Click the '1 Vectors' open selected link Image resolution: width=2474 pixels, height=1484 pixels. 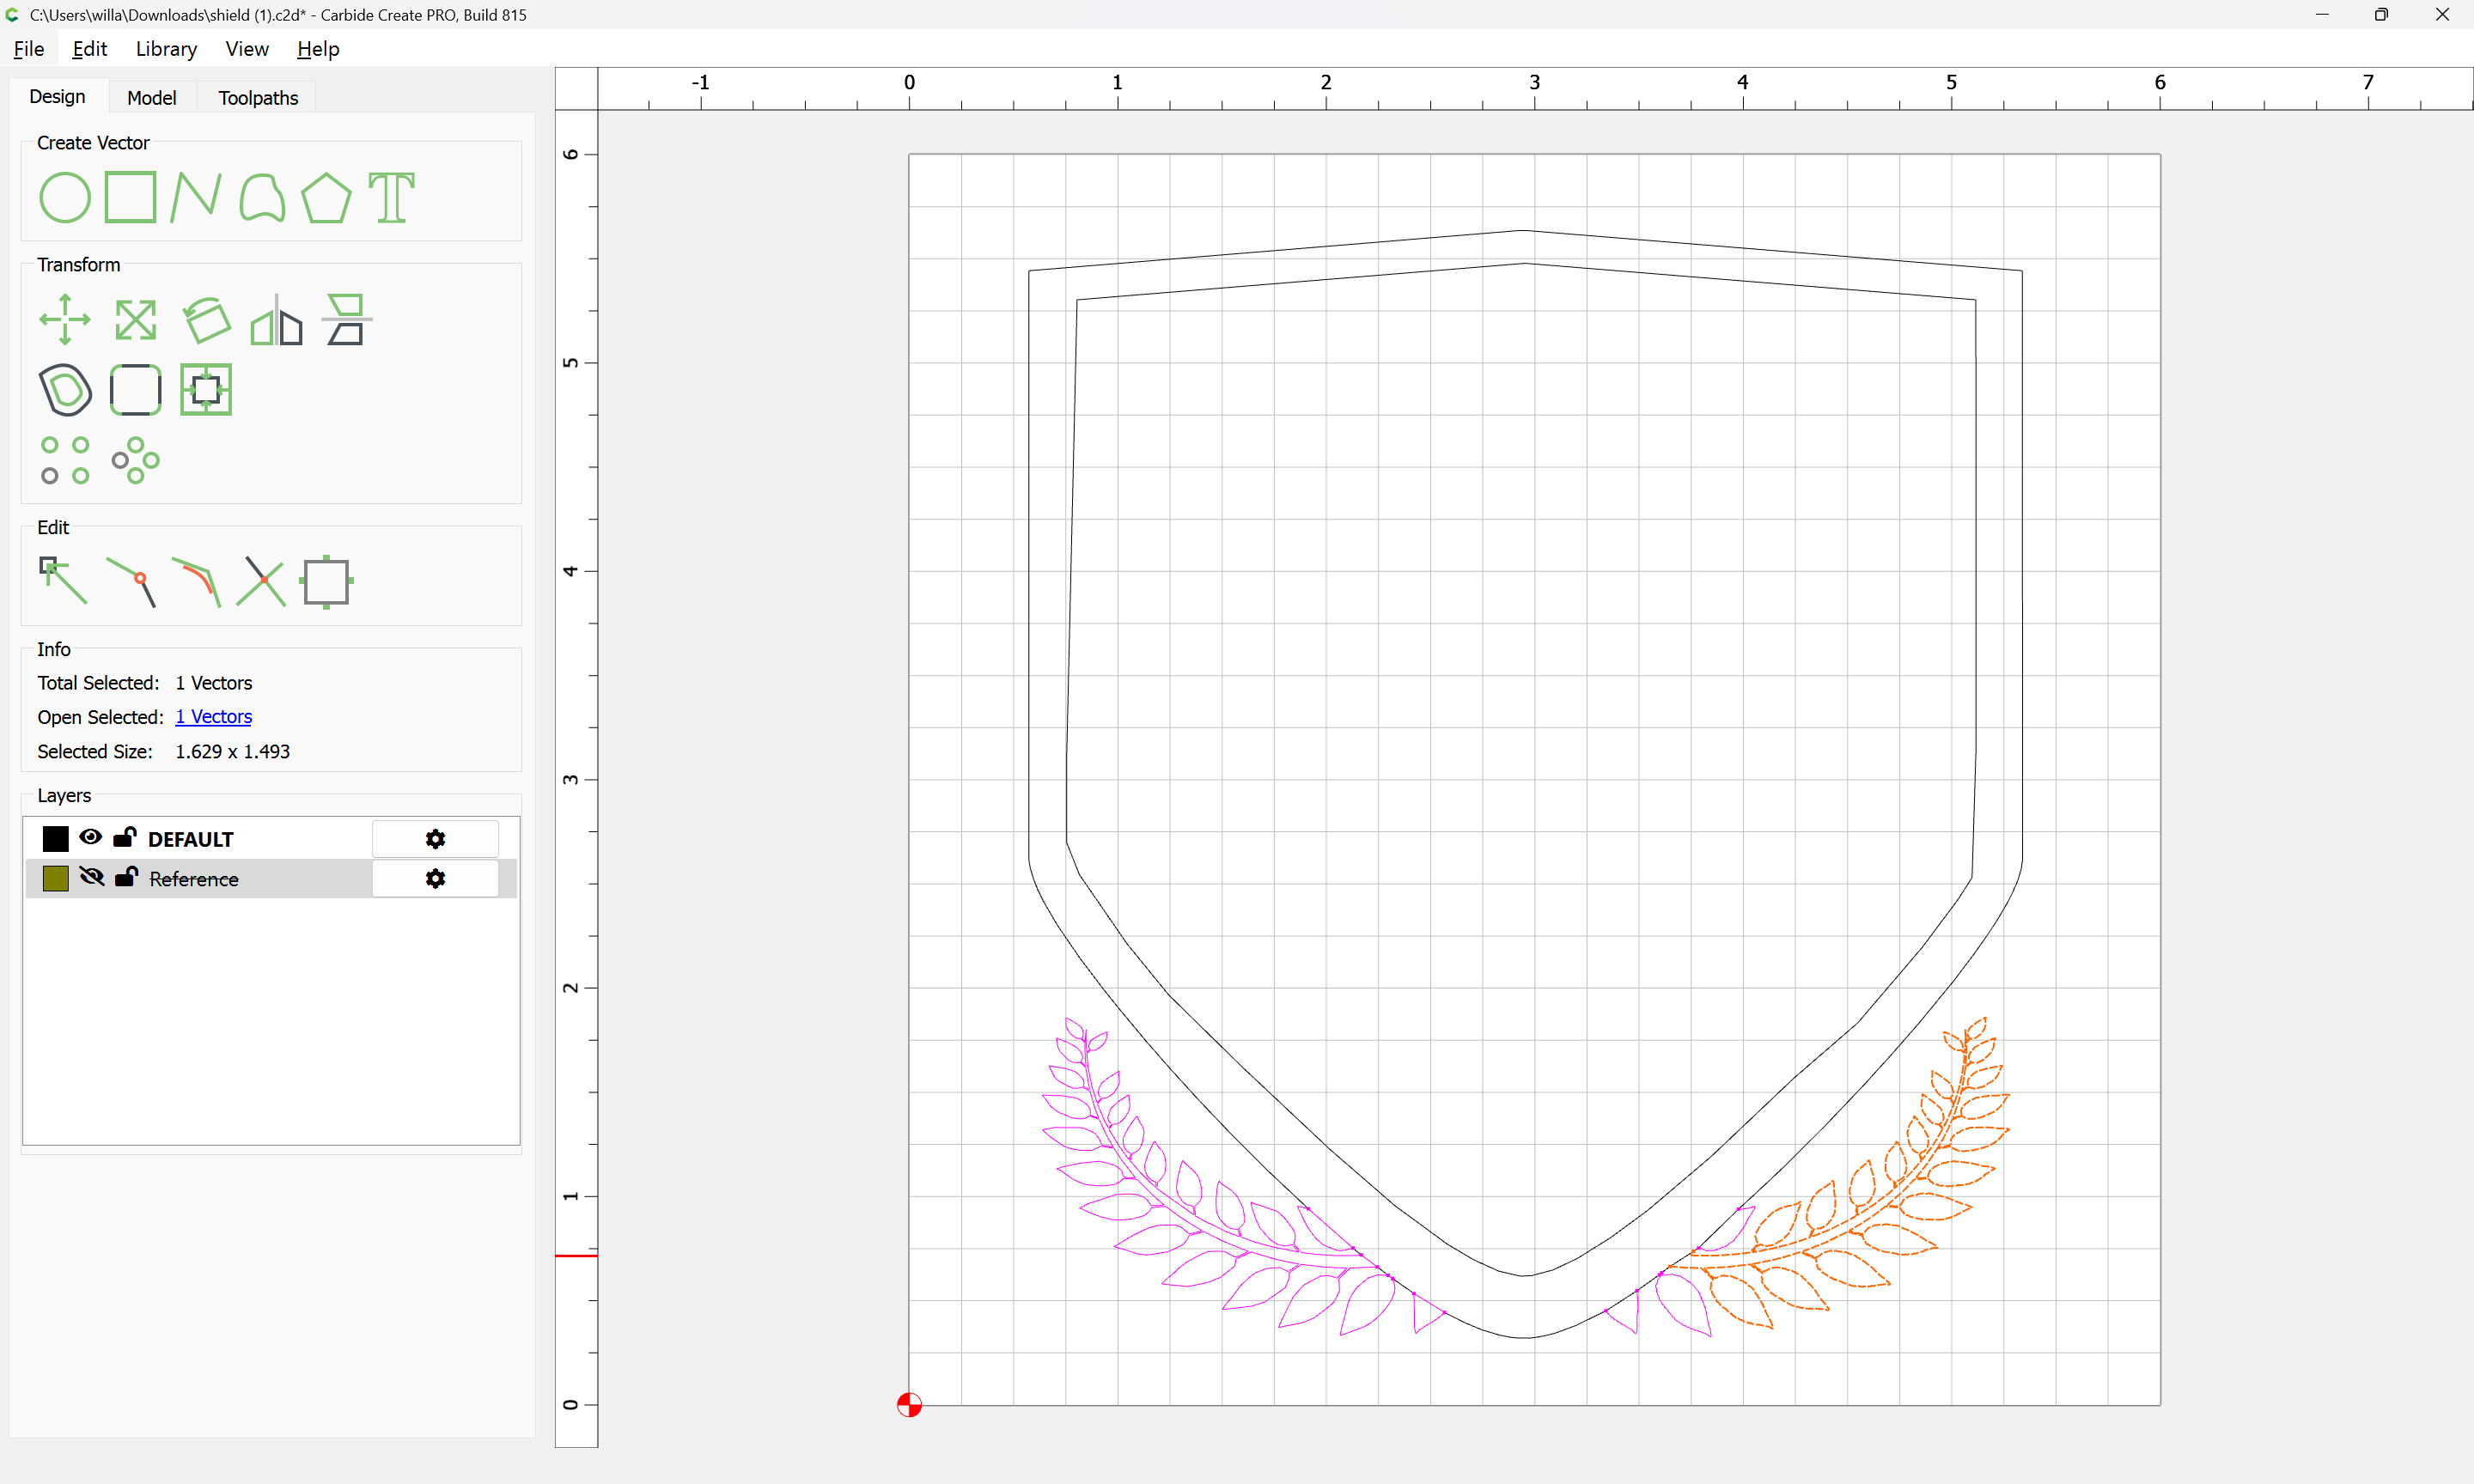(x=214, y=717)
